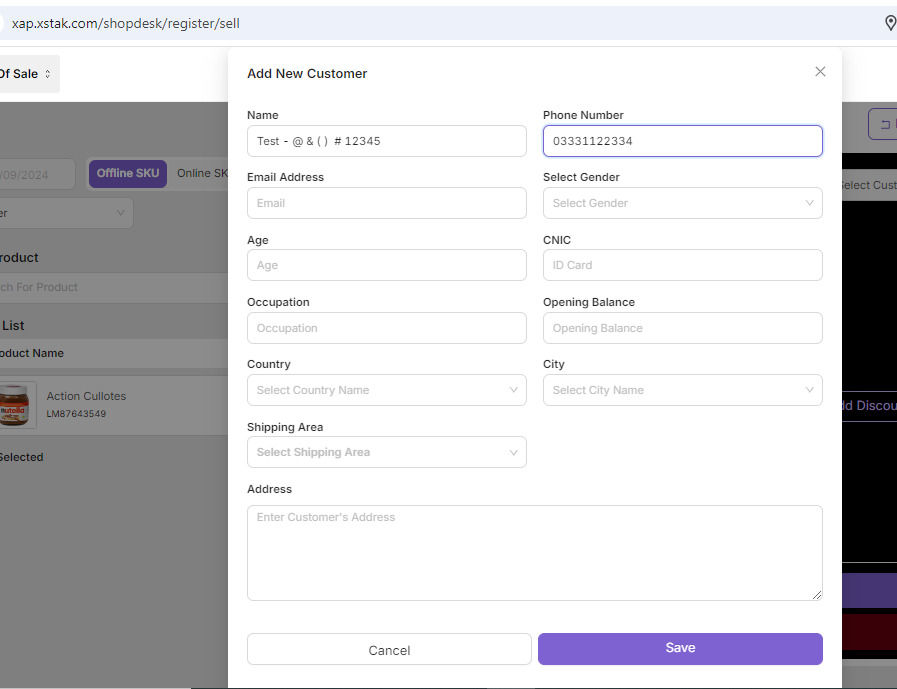This screenshot has height=689, width=897.
Task: Click the location pin icon in address bar
Action: click(x=890, y=23)
